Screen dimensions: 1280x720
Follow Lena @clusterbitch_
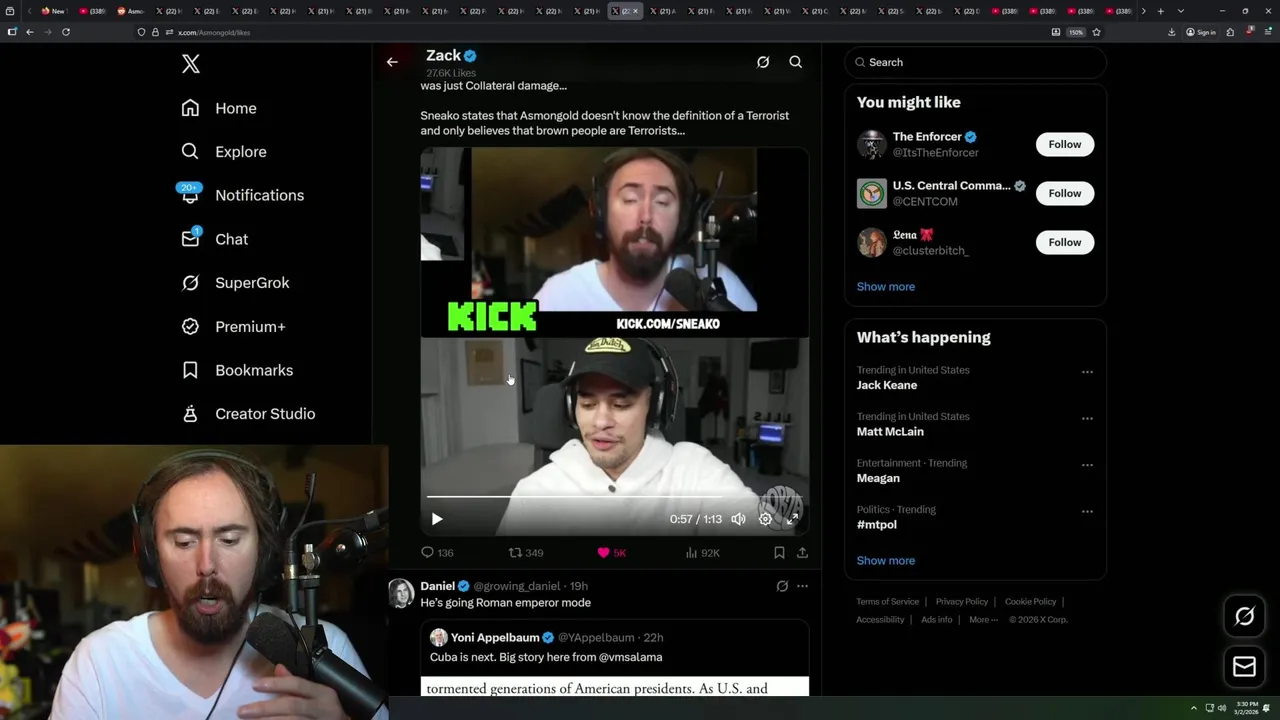[1065, 242]
